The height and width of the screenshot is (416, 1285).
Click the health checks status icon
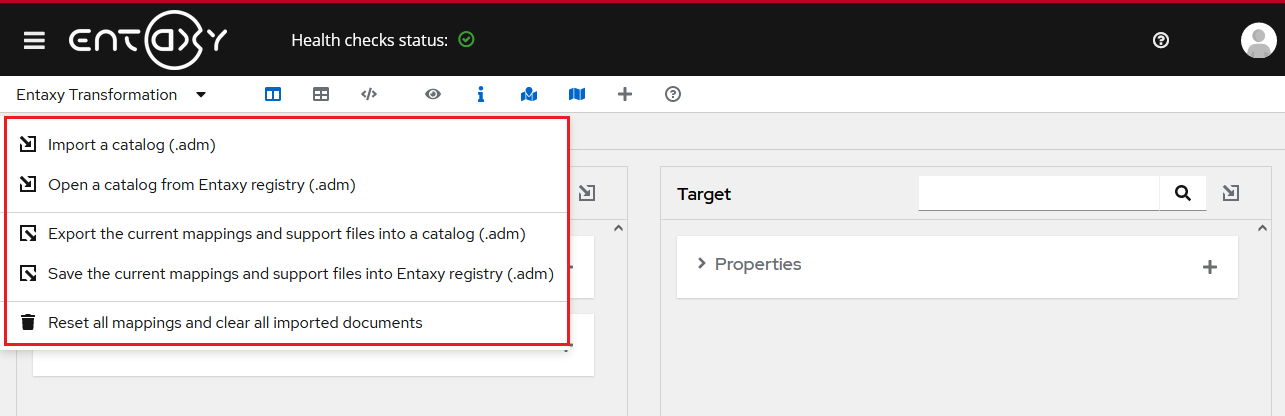click(466, 40)
